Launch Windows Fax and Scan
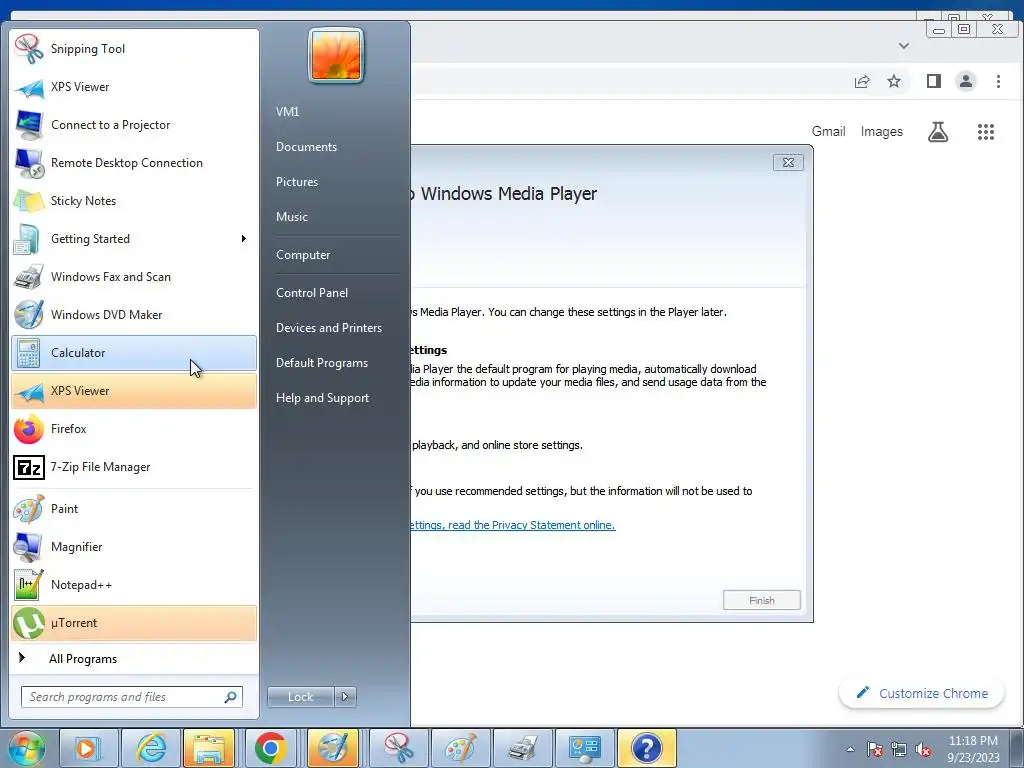Screen dimensions: 1024x768 pyautogui.click(x=134, y=276)
